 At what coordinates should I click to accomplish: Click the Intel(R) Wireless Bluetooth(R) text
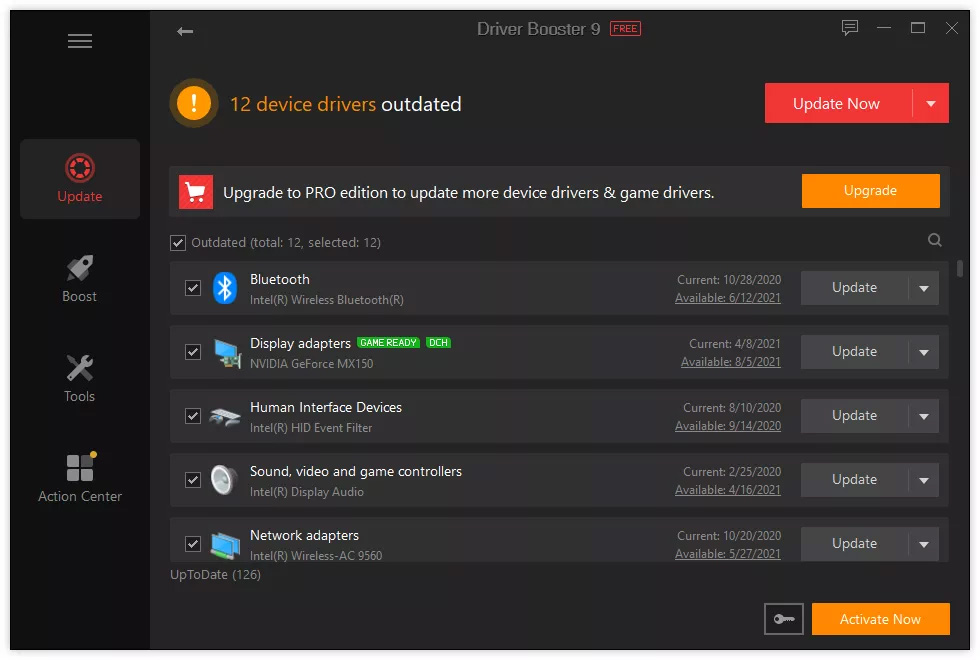tap(327, 300)
